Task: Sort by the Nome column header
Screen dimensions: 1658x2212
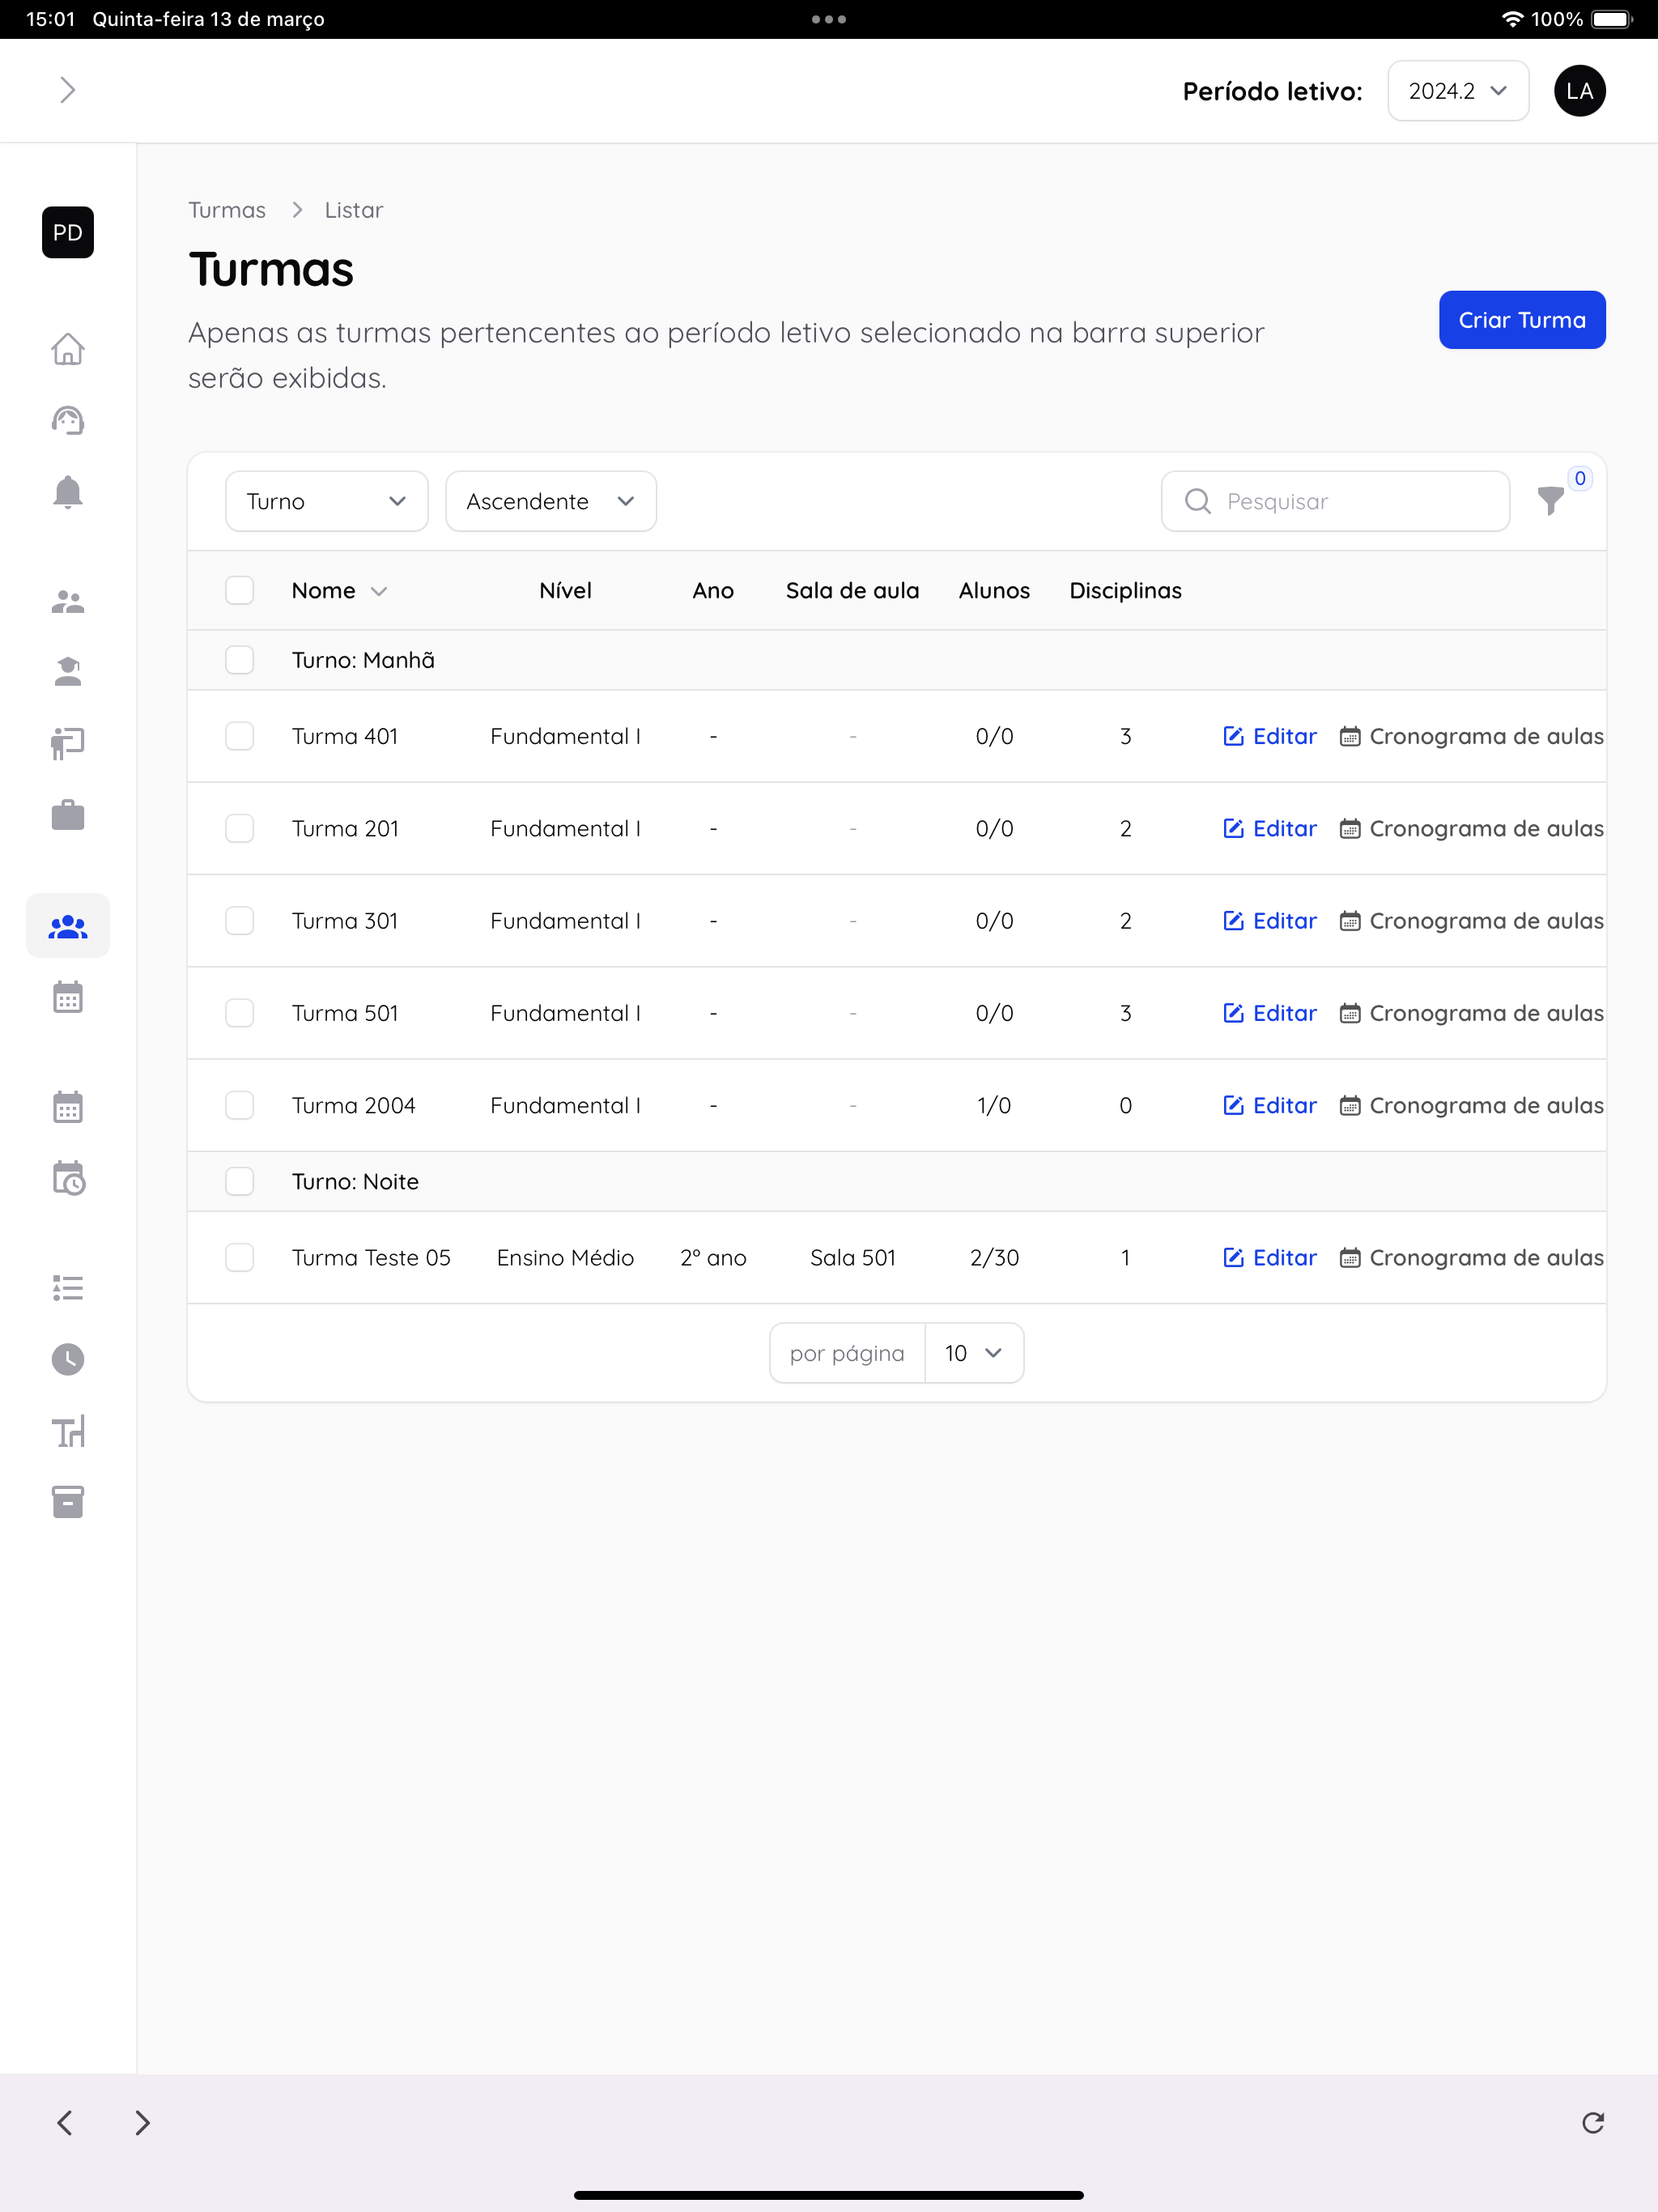Action: [338, 590]
